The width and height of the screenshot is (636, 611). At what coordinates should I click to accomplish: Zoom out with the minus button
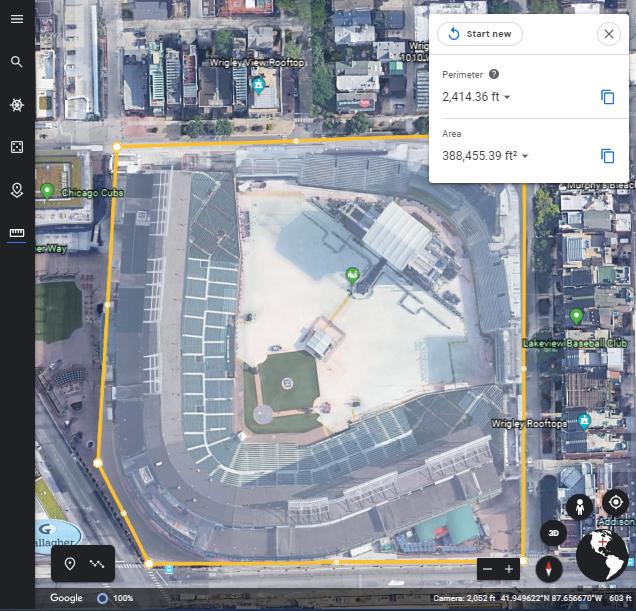tap(488, 569)
